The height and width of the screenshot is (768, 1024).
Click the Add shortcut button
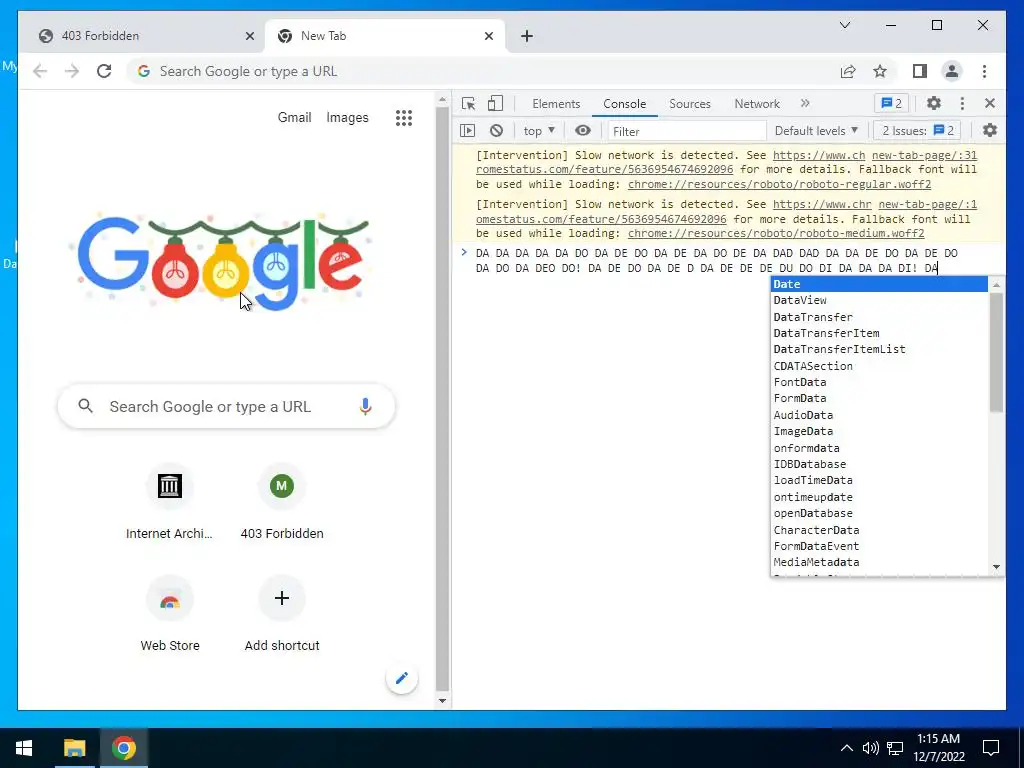click(x=282, y=615)
